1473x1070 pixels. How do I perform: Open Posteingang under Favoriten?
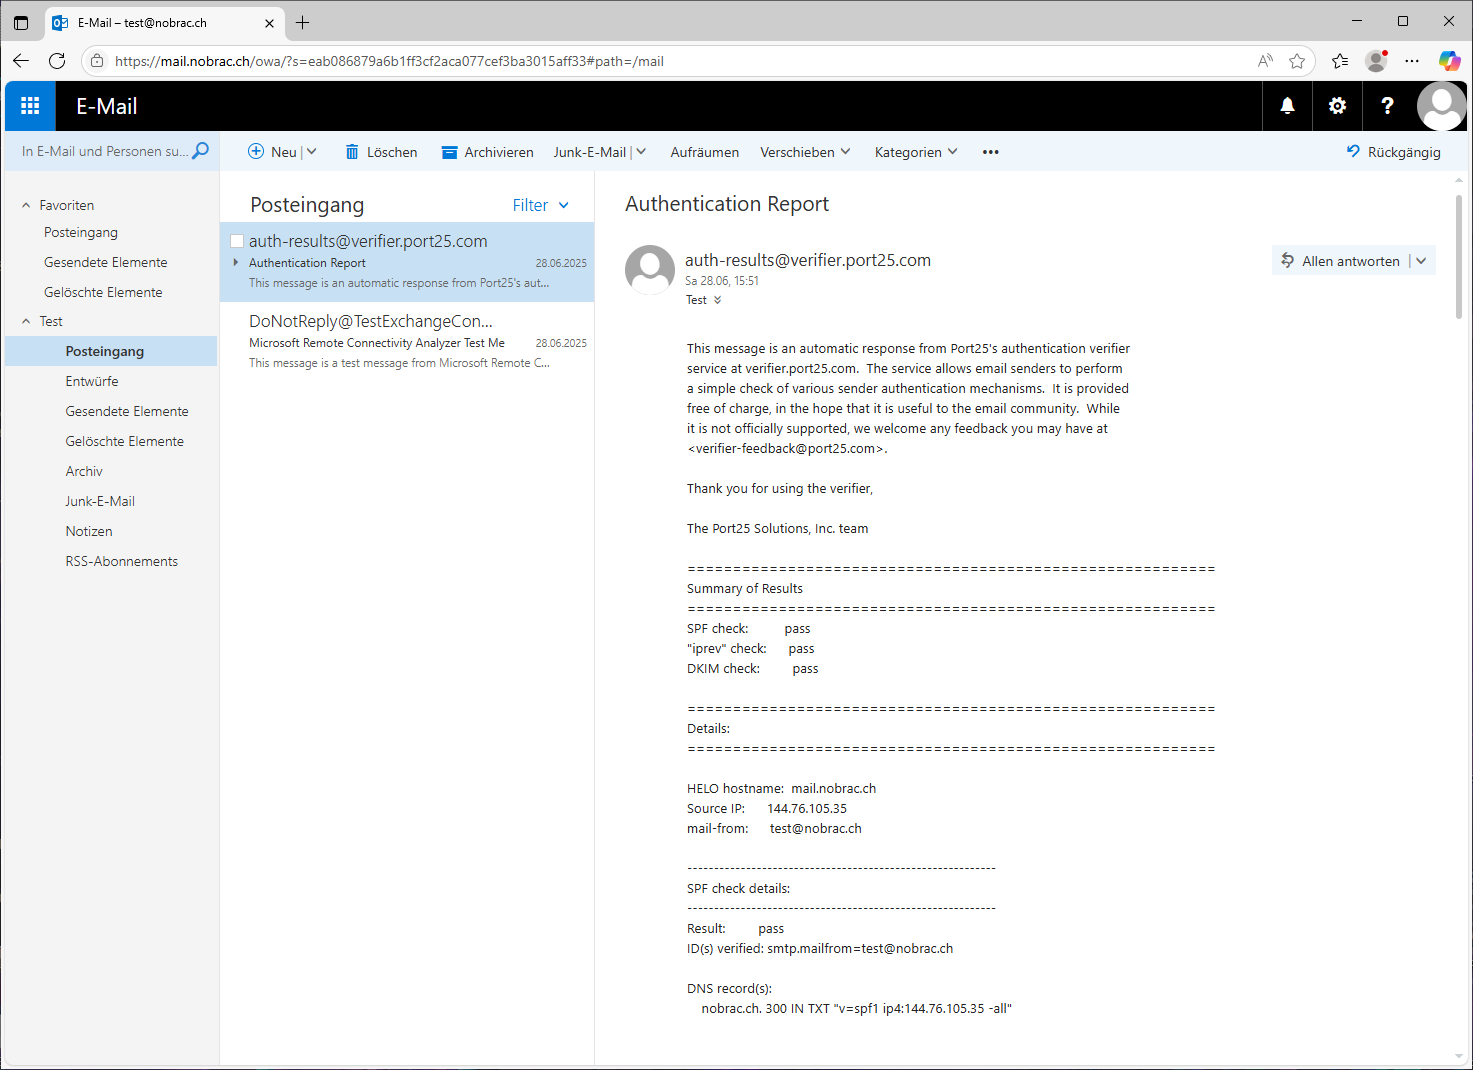pyautogui.click(x=81, y=232)
